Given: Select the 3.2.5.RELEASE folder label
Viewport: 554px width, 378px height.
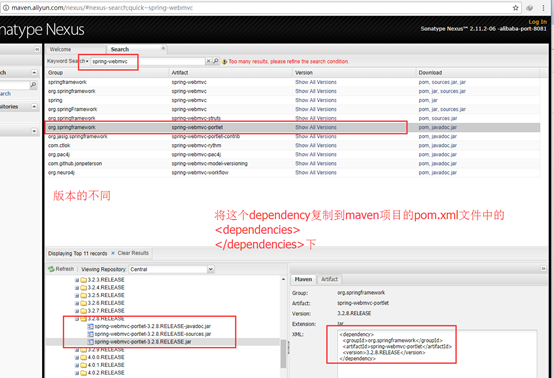Looking at the screenshot, I should pyautogui.click(x=106, y=295).
